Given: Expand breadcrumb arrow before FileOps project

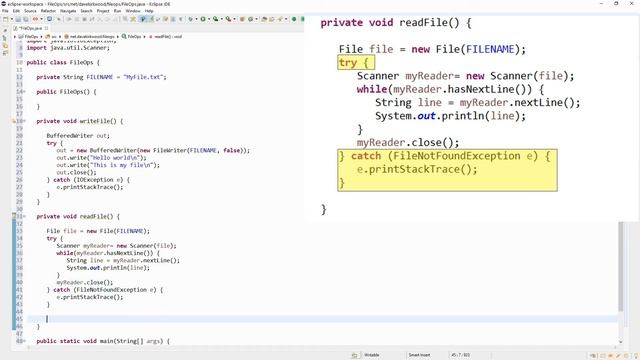Looking at the screenshot, I should coord(15,37).
